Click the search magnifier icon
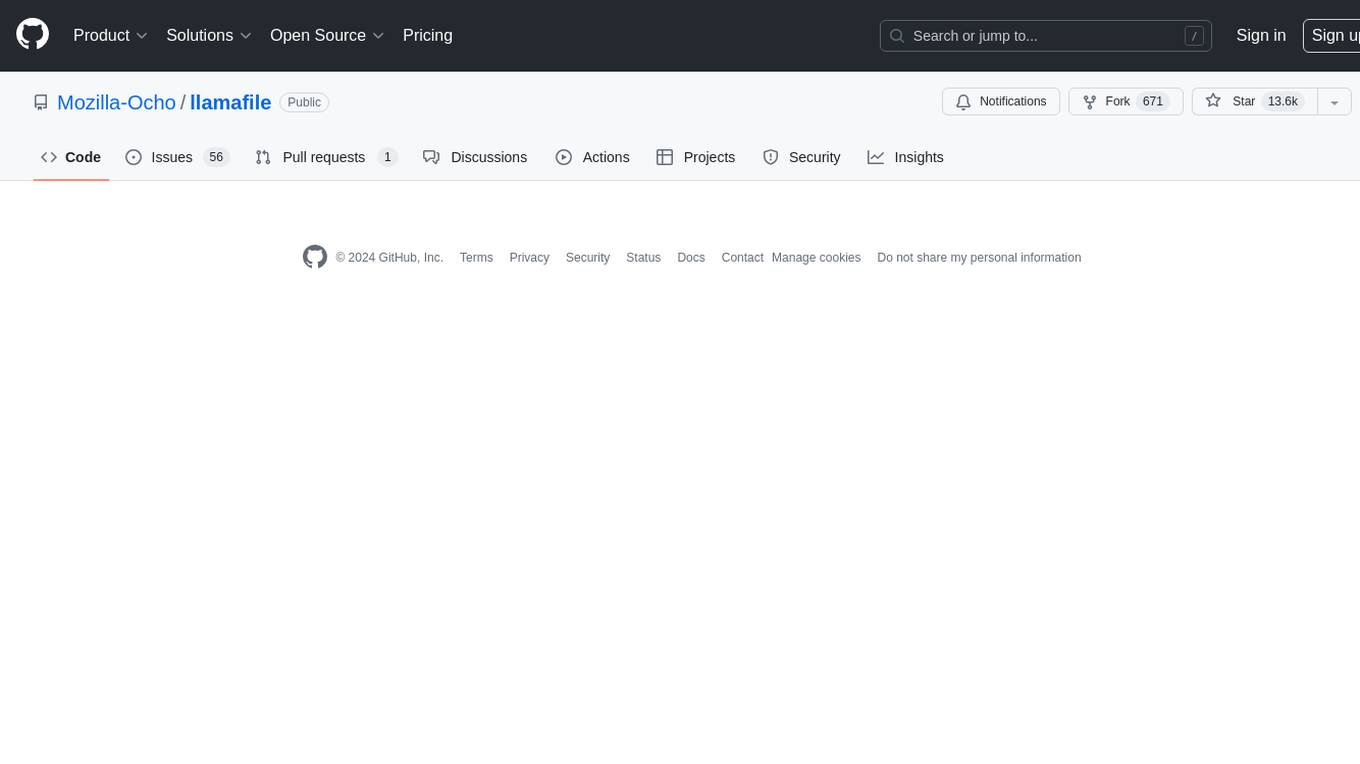The width and height of the screenshot is (1360, 764). click(x=897, y=36)
